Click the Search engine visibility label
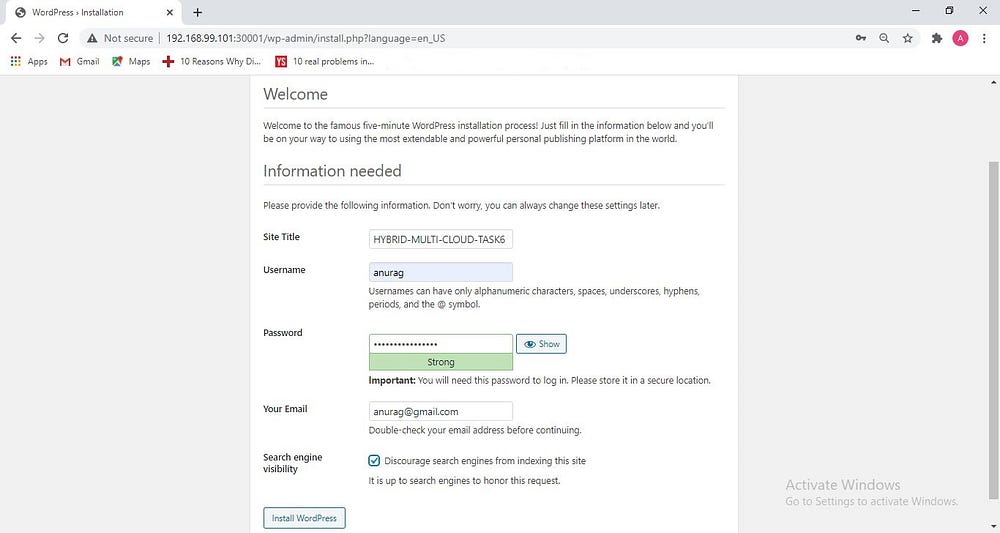The image size is (1000, 533). point(293,463)
